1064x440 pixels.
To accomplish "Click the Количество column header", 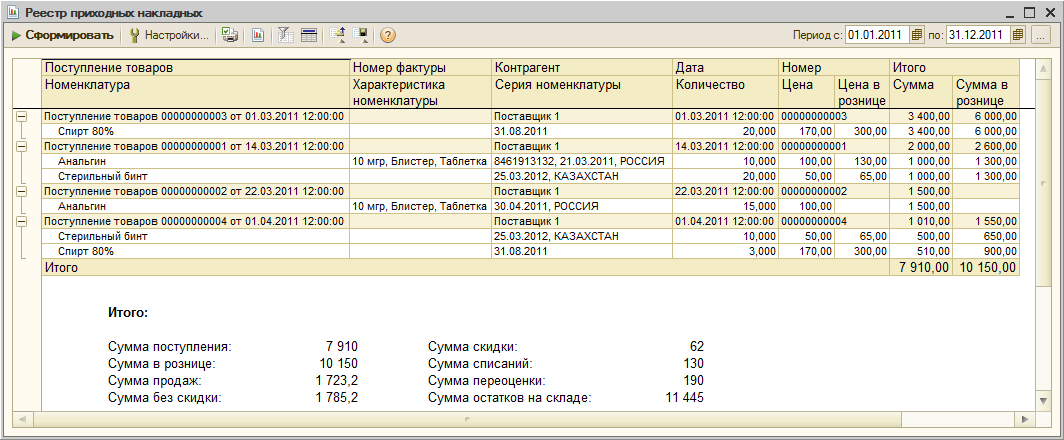I will pyautogui.click(x=725, y=92).
